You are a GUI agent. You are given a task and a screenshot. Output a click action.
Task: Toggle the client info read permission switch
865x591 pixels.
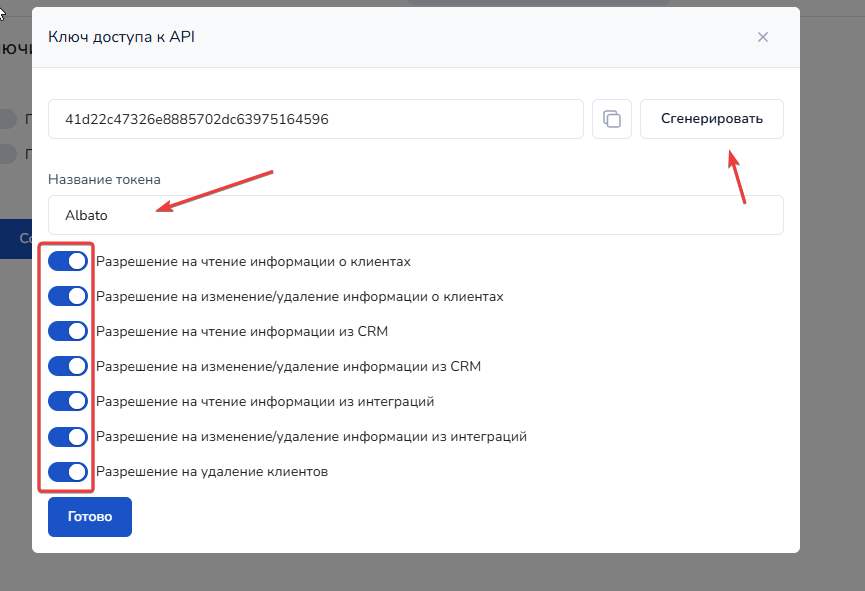coord(68,262)
